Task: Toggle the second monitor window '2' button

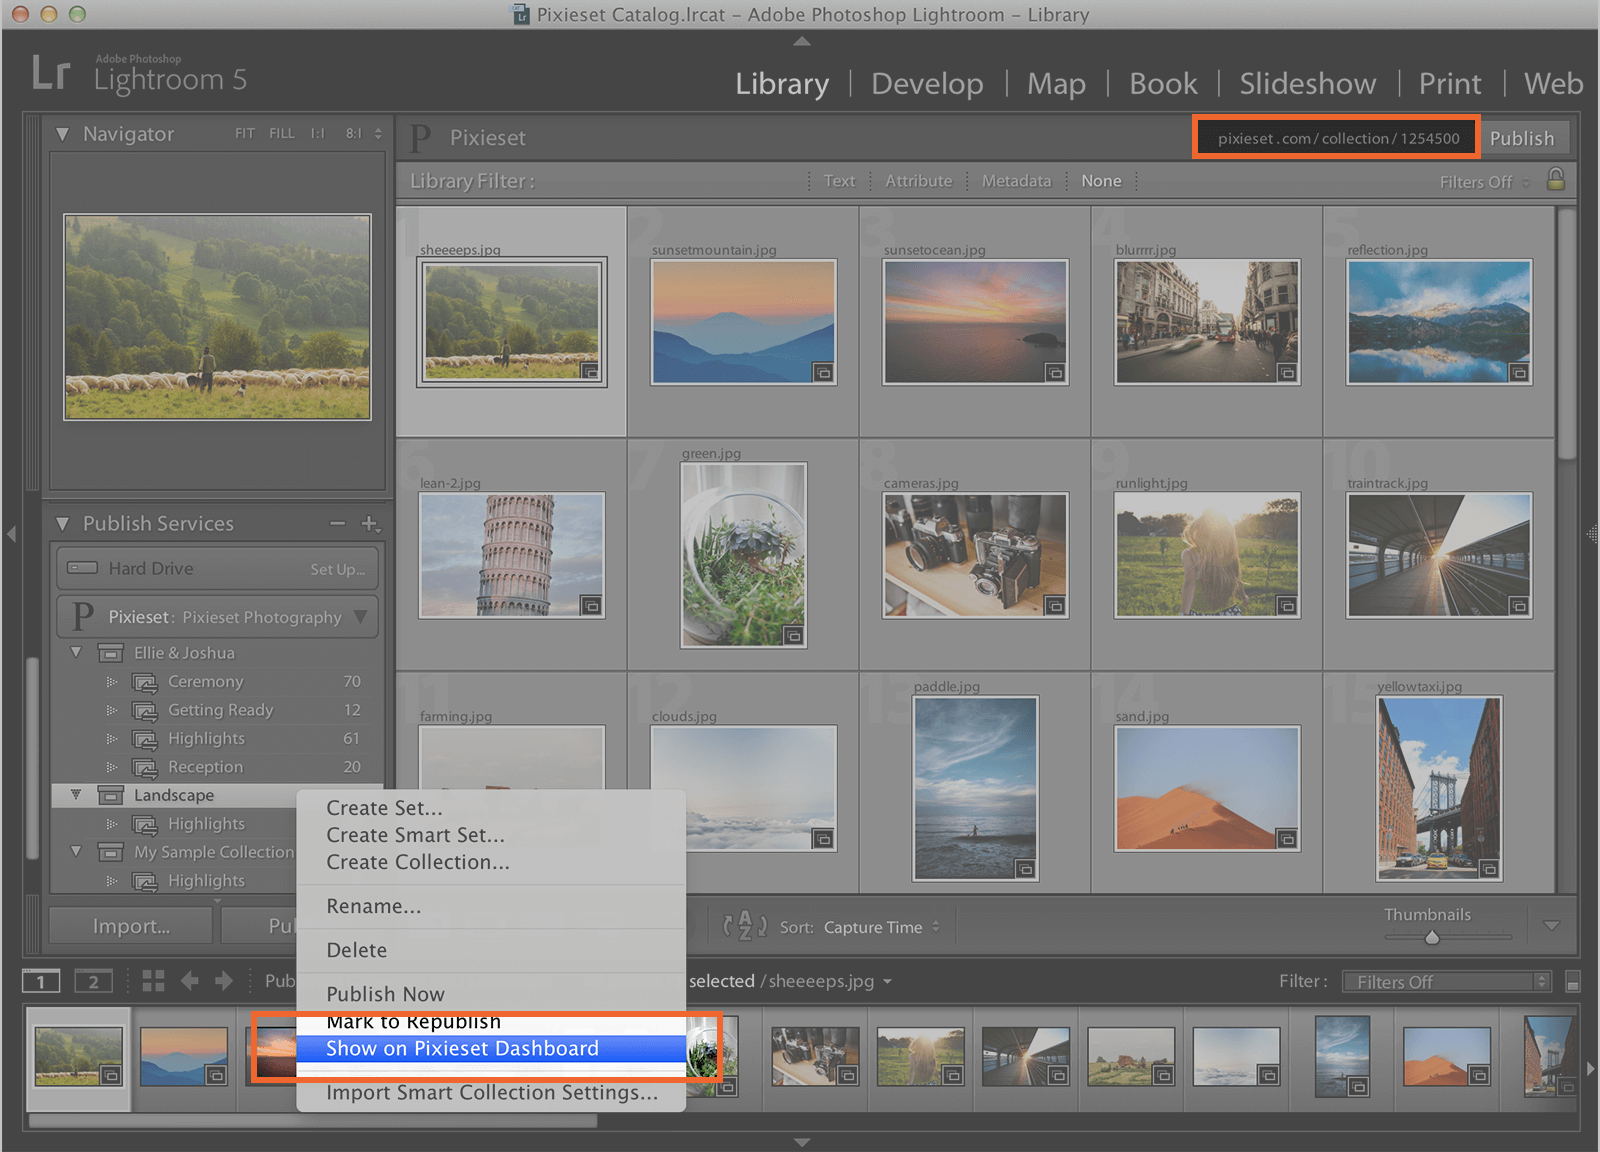Action: coord(94,981)
